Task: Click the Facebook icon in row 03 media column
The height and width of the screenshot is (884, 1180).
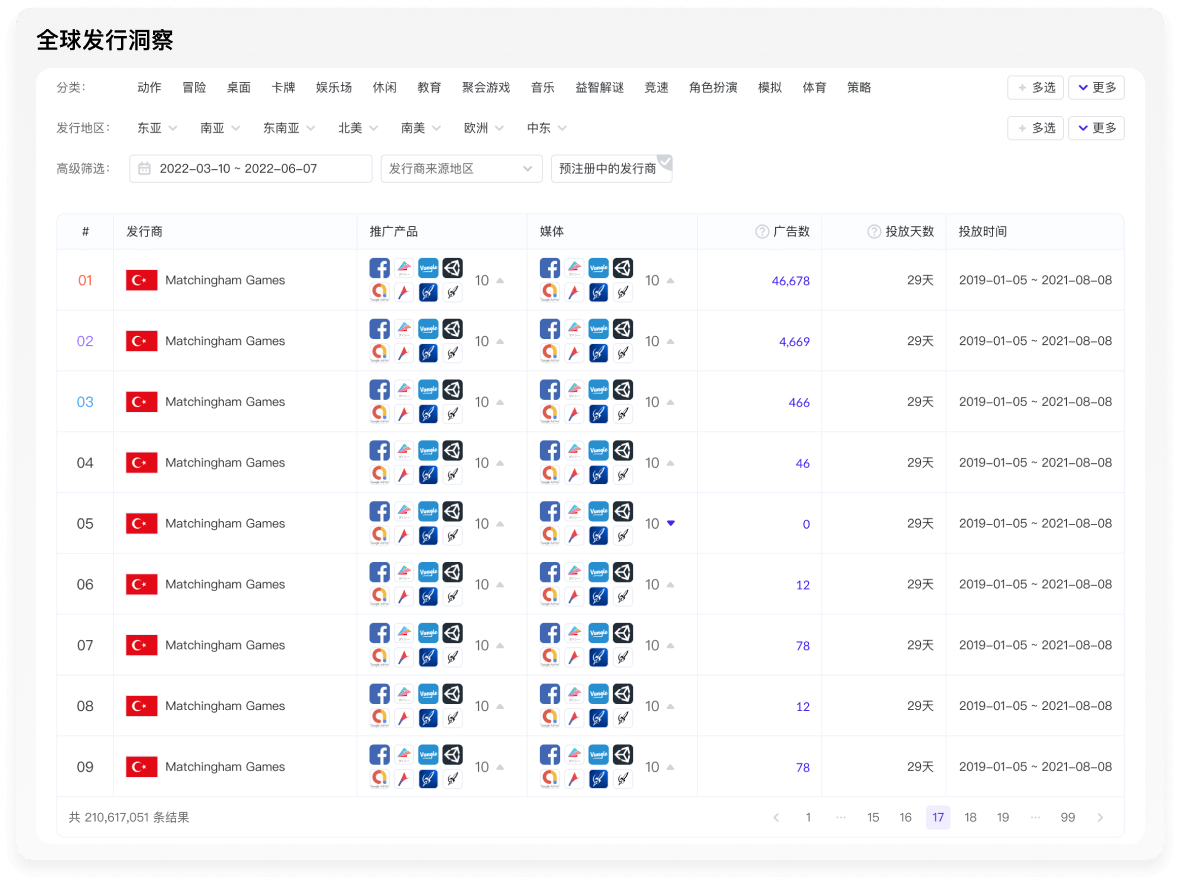Action: (x=550, y=389)
